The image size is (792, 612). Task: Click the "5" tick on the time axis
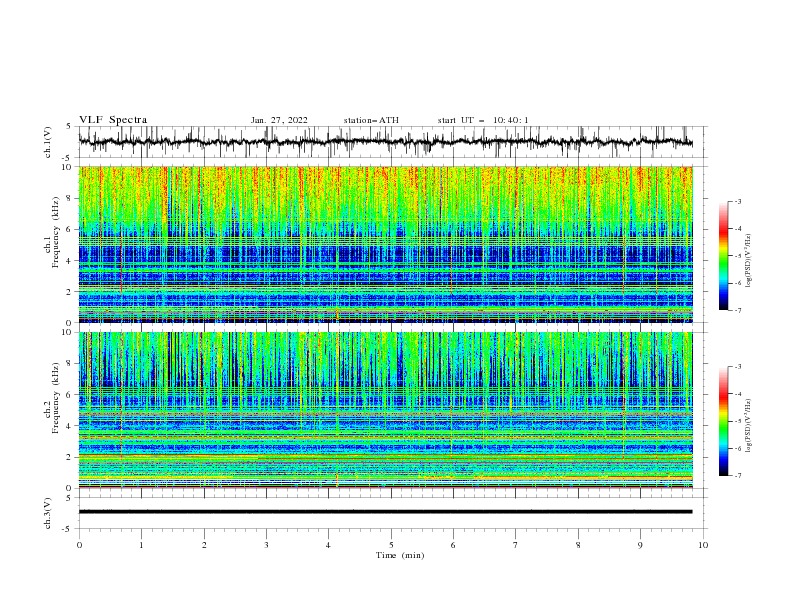pyautogui.click(x=391, y=545)
